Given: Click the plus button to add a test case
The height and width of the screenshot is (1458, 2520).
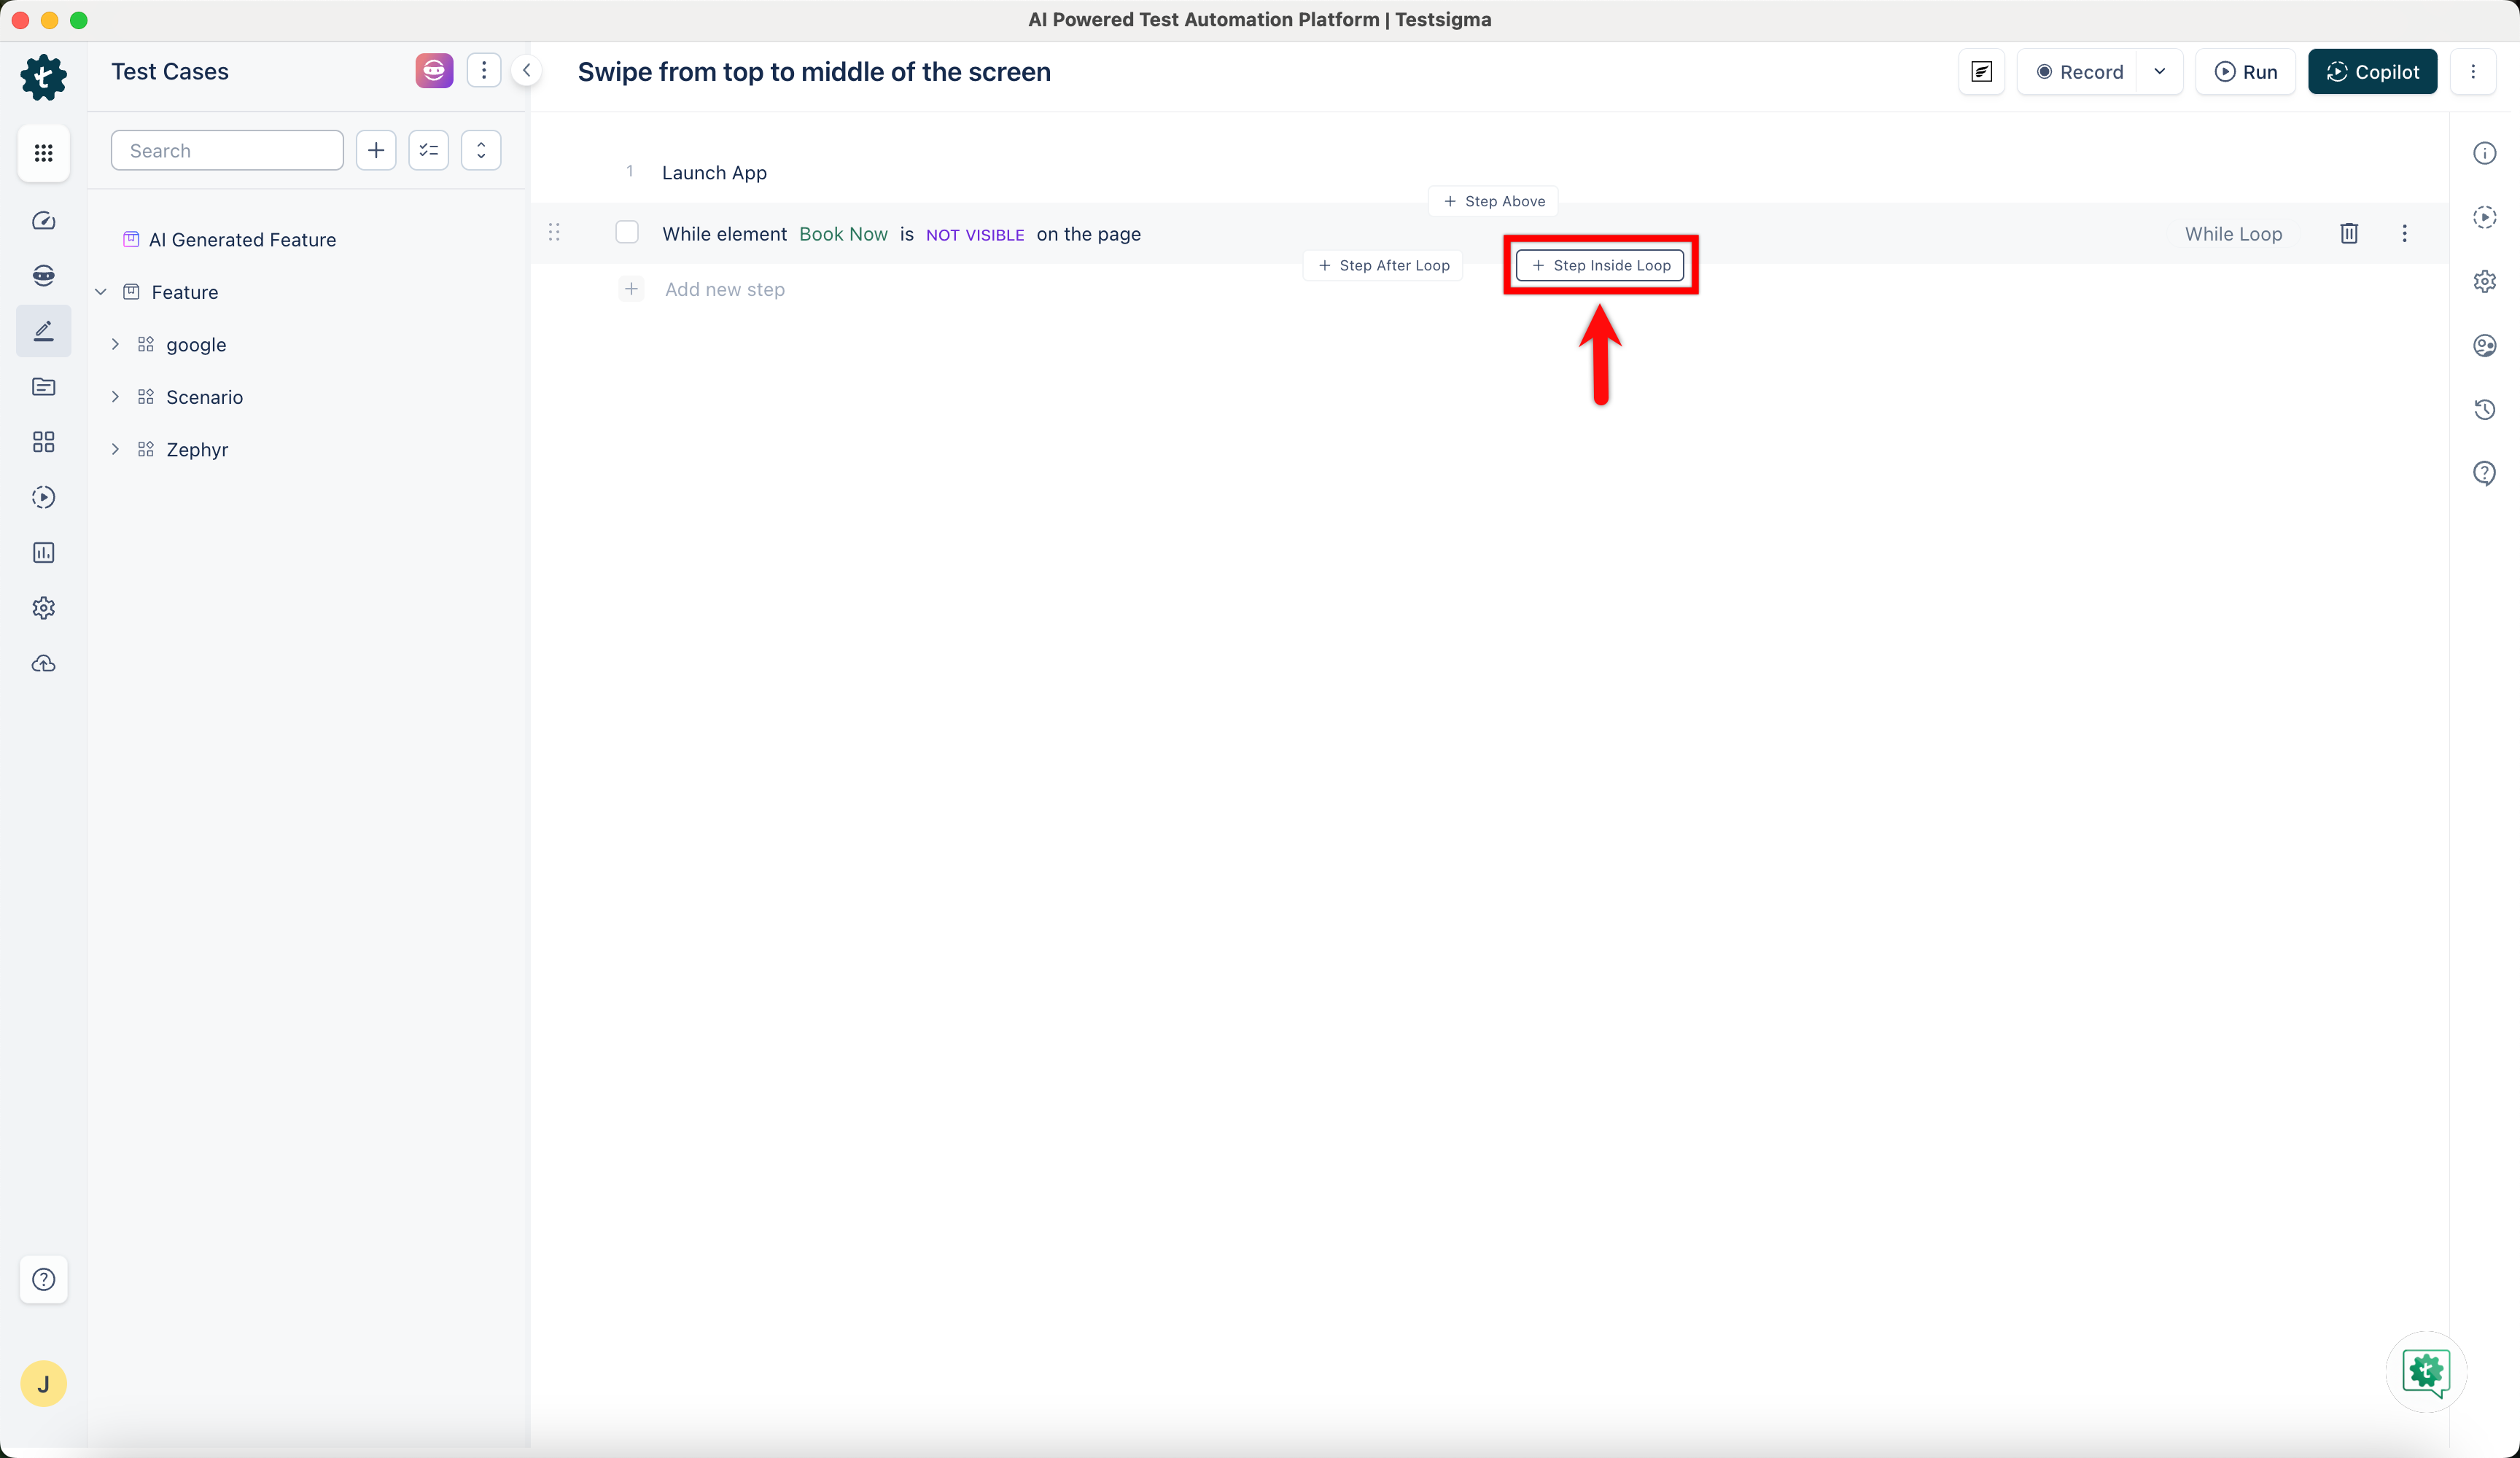Looking at the screenshot, I should [376, 150].
